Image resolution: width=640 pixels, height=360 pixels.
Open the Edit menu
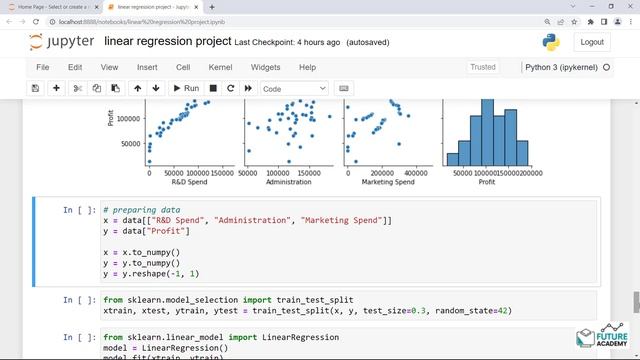coord(75,67)
